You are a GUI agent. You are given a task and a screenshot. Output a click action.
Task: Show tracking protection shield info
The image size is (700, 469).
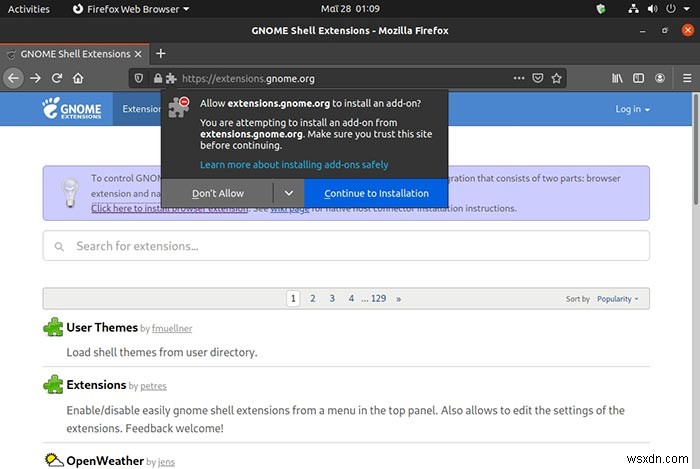point(139,79)
